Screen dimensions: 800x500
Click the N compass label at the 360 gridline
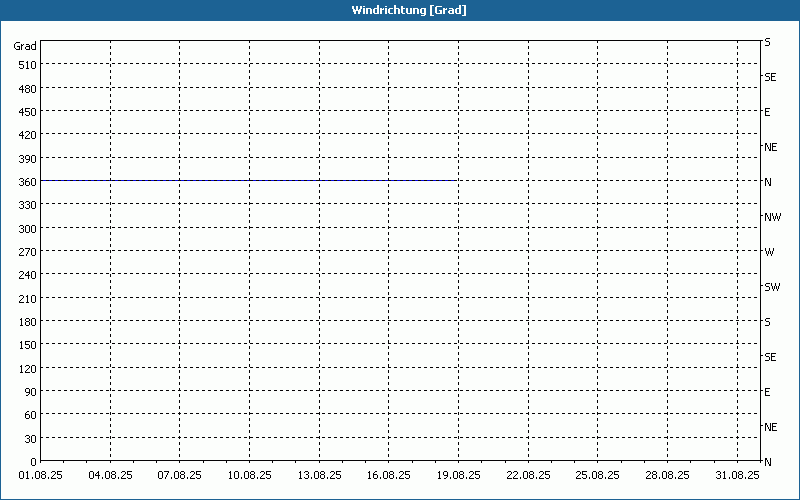pos(768,182)
